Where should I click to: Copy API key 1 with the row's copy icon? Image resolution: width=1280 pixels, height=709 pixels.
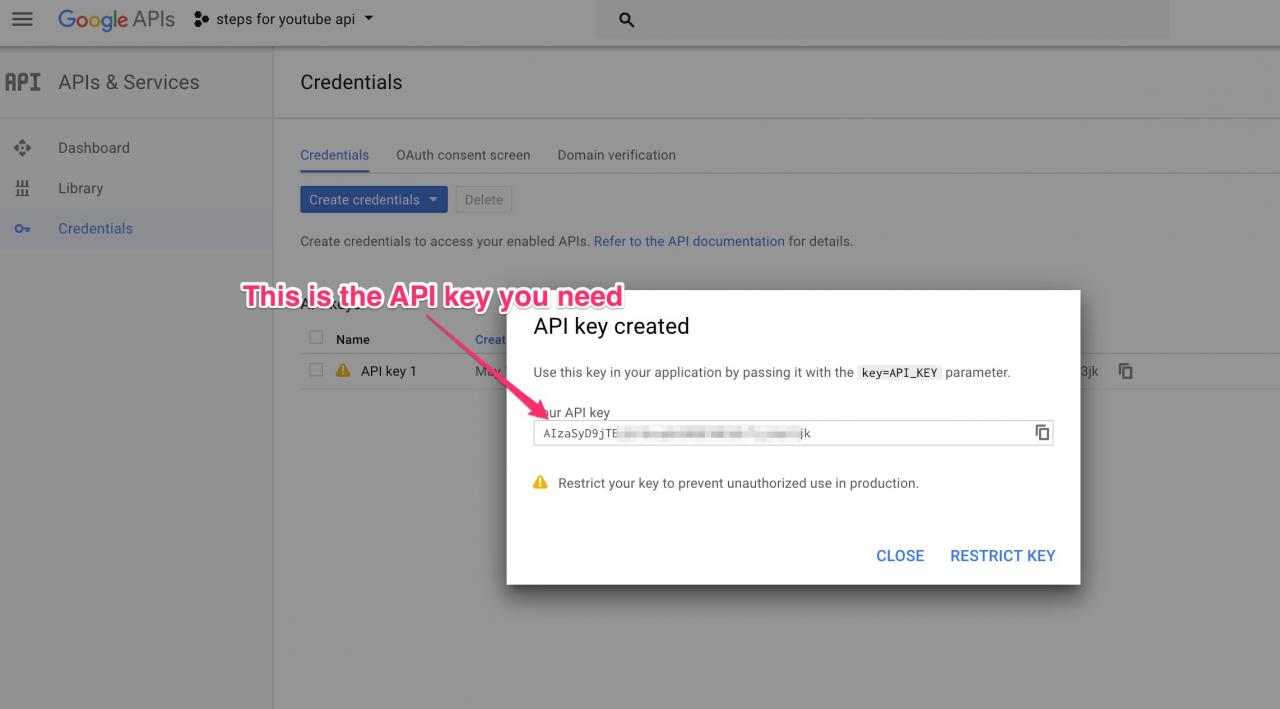1126,371
